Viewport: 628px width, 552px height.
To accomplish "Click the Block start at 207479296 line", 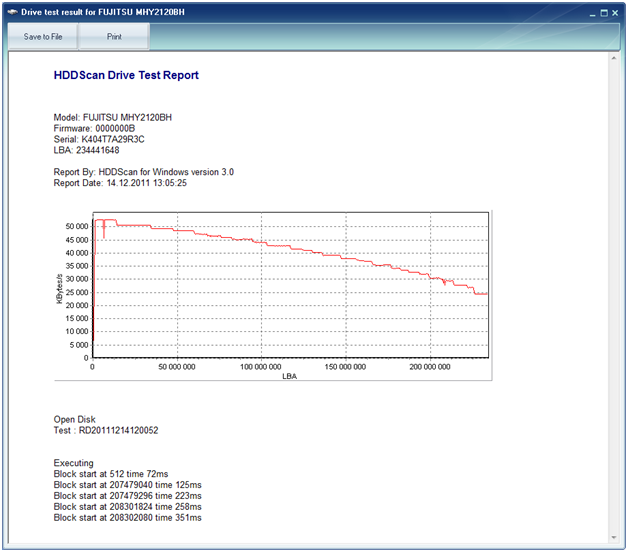I will coord(127,496).
